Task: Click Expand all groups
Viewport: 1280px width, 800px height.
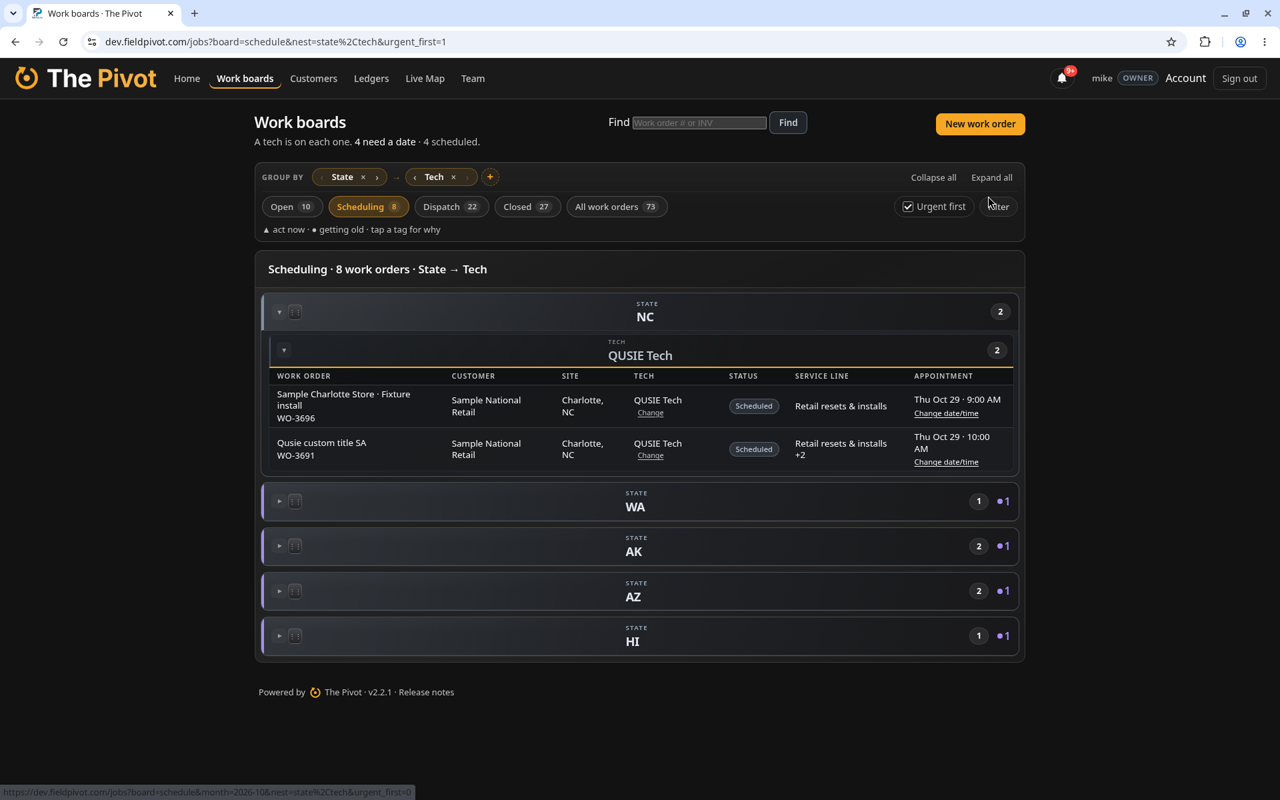Action: click(992, 177)
